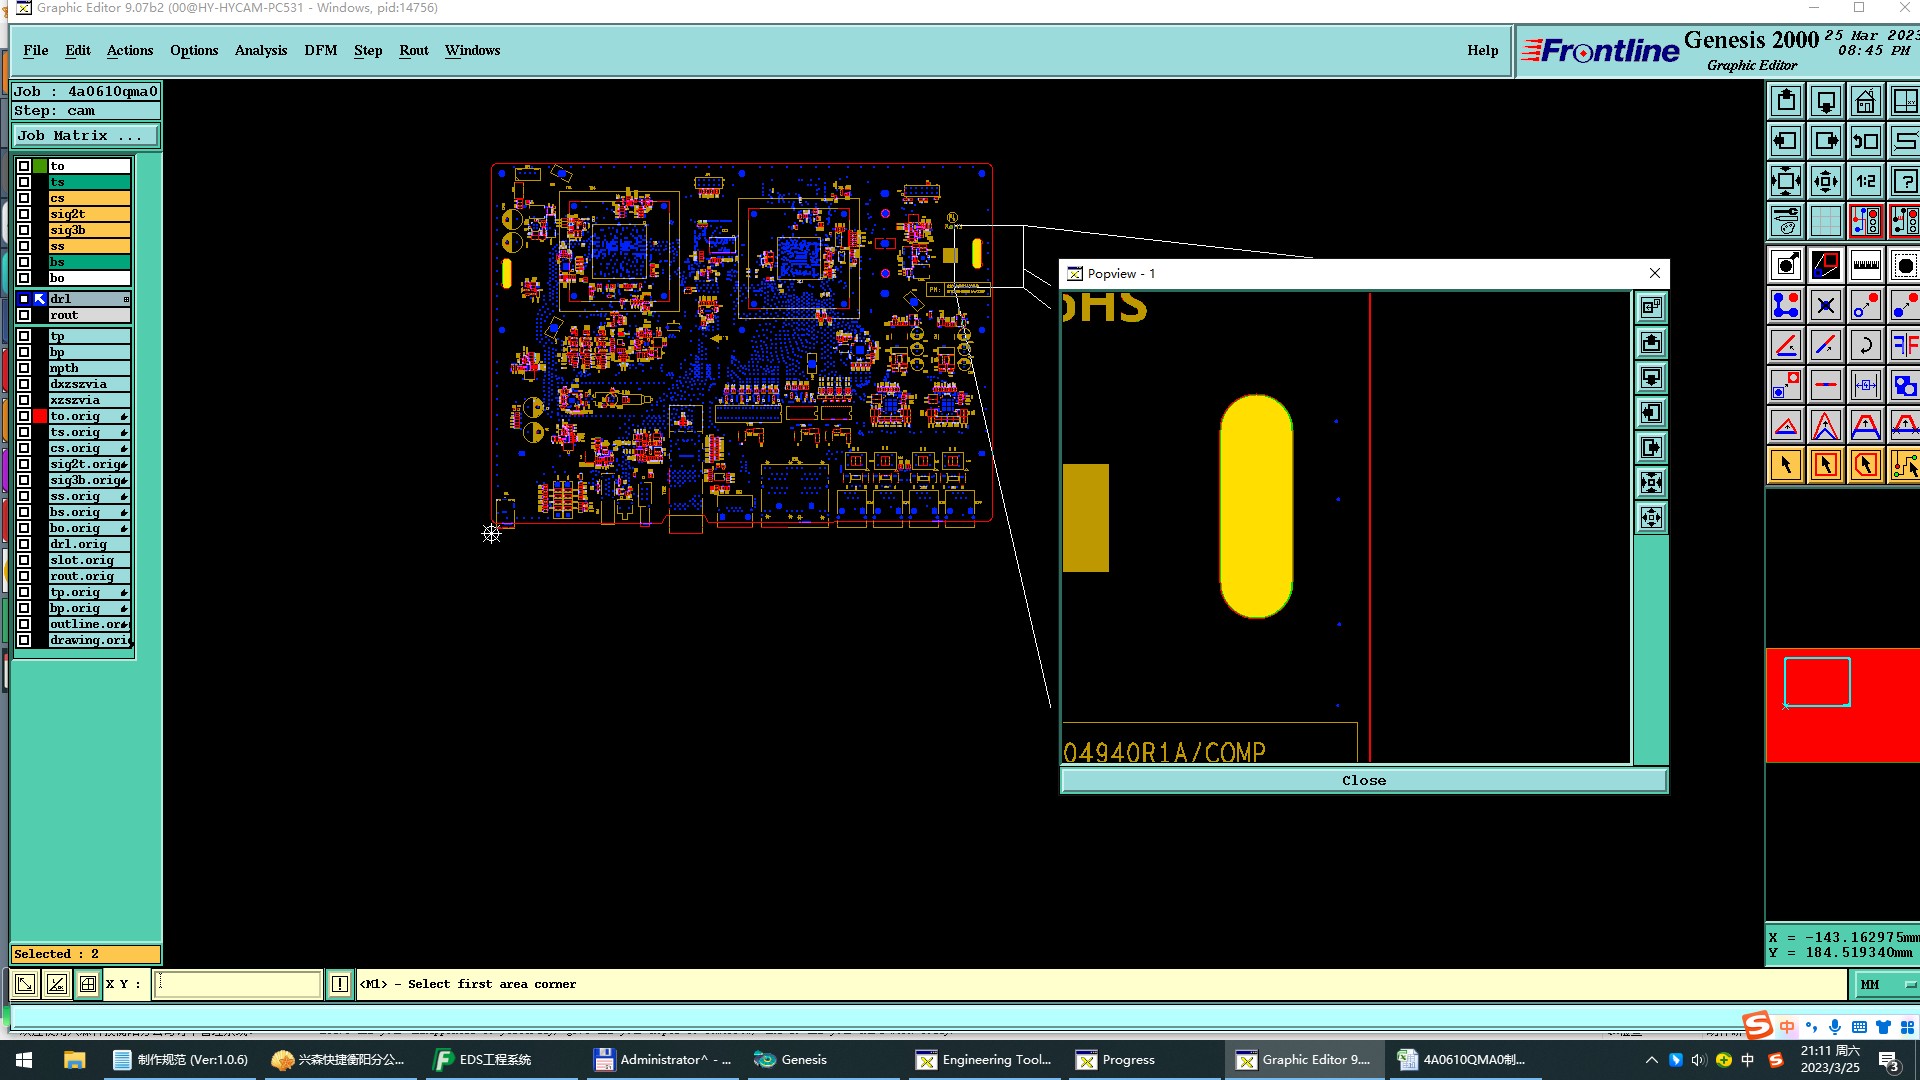The height and width of the screenshot is (1080, 1920).
Task: Expand the drl layer options marker
Action: [x=126, y=299]
